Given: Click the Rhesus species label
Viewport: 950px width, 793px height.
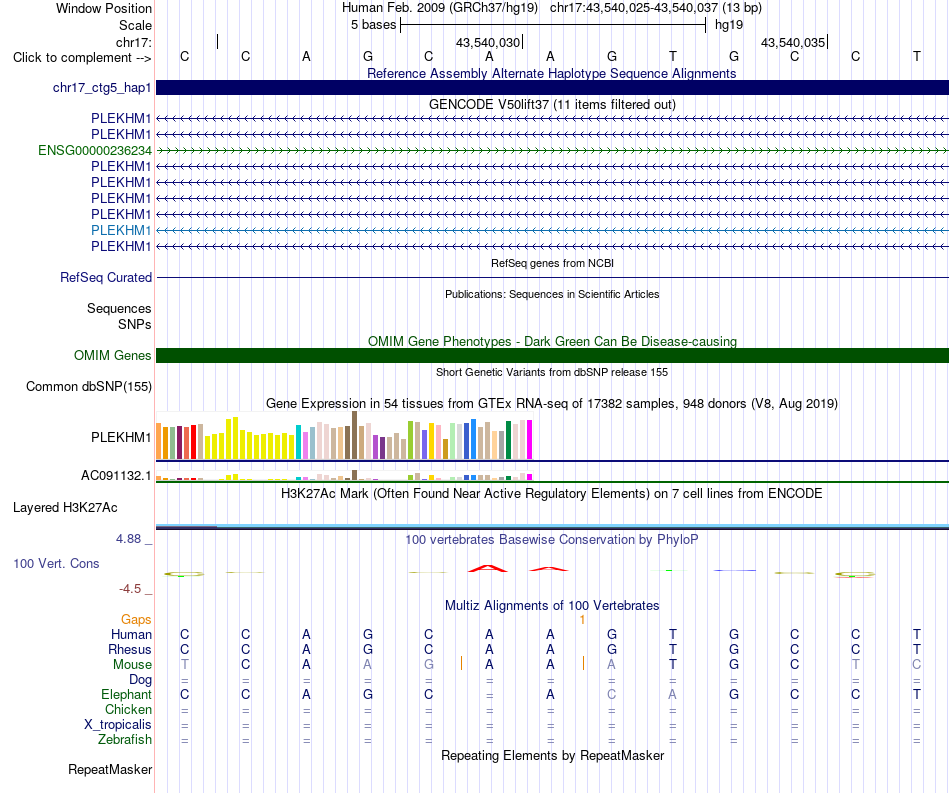Looking at the screenshot, I should click(x=130, y=649).
